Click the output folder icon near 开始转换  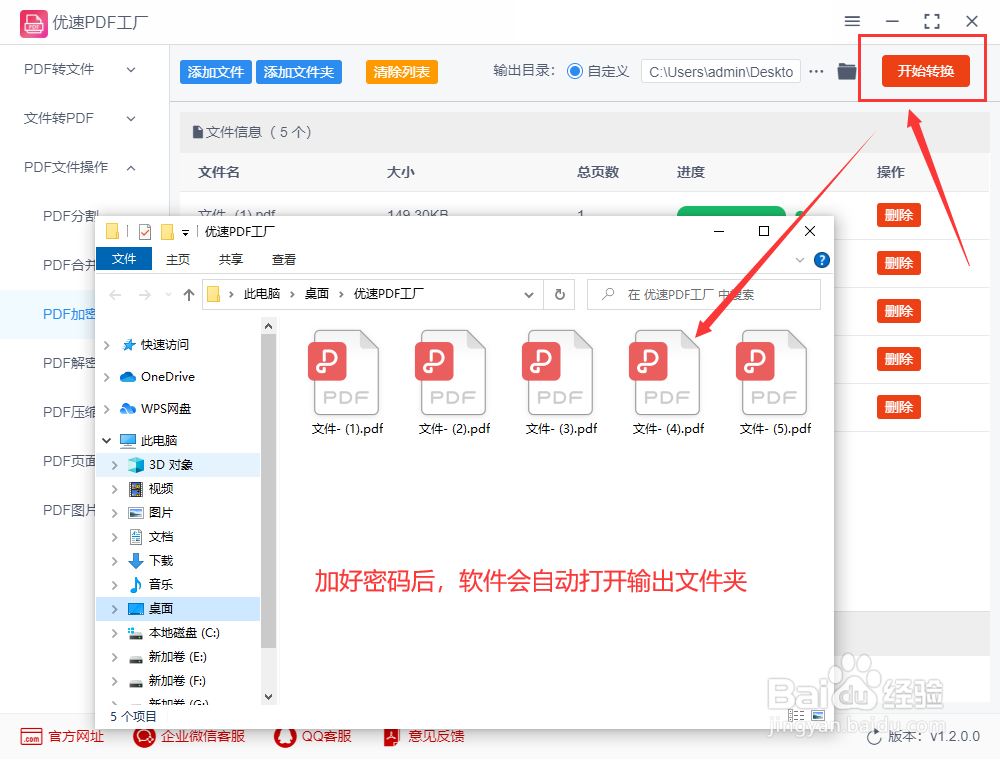[846, 71]
